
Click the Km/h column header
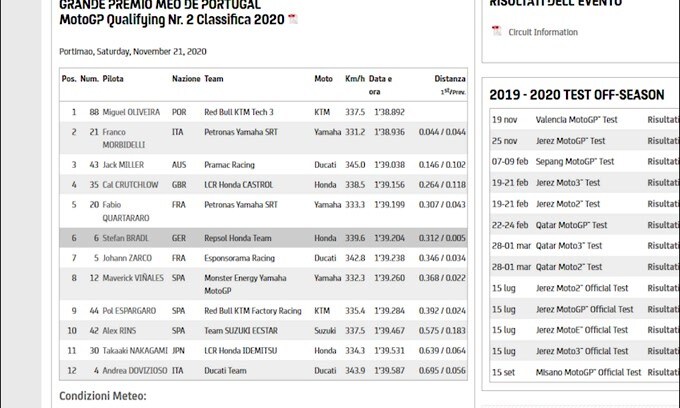click(x=355, y=79)
